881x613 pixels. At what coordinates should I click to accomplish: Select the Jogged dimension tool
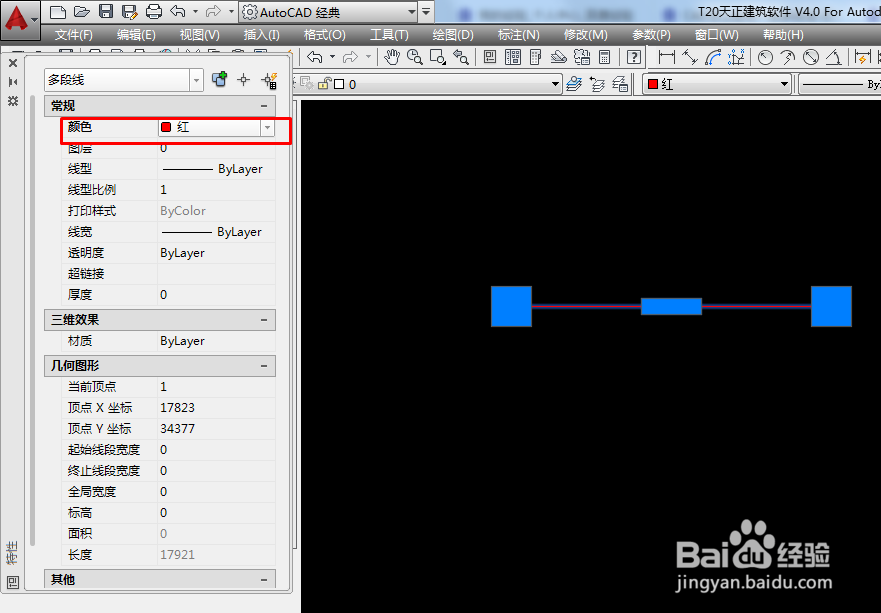(788, 57)
